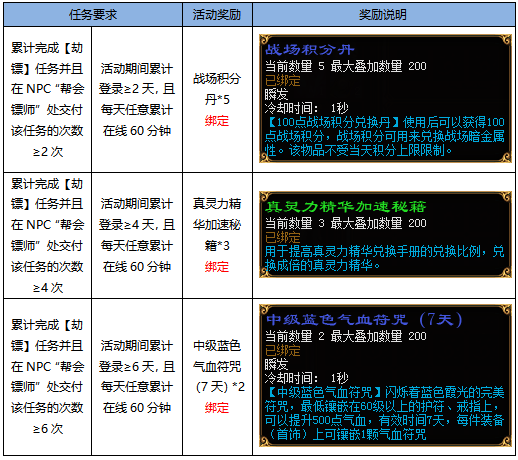Image resolution: width=518 pixels, height=460 pixels.
Task: Open the 真灵力精华加速秘籍 tooltip image
Action: (x=385, y=234)
